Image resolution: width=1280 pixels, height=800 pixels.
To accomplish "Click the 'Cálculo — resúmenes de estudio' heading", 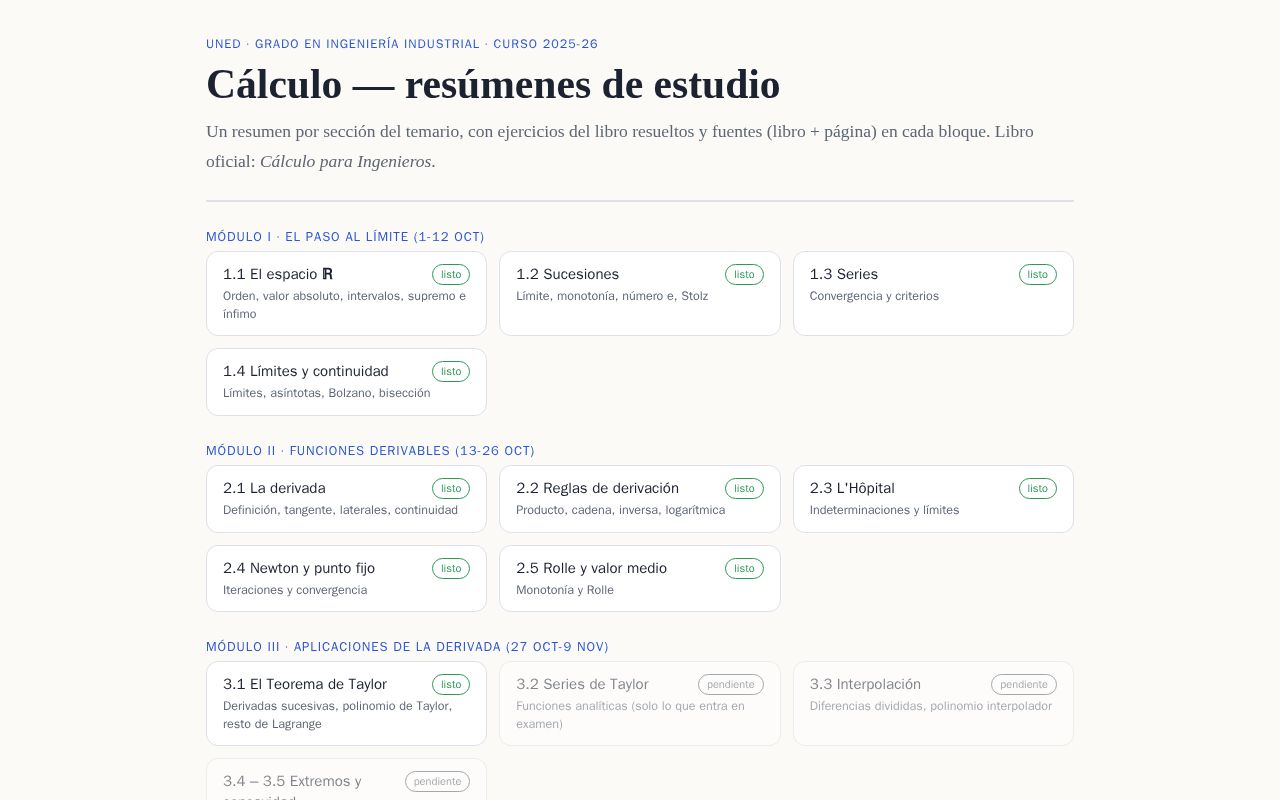I will [493, 84].
